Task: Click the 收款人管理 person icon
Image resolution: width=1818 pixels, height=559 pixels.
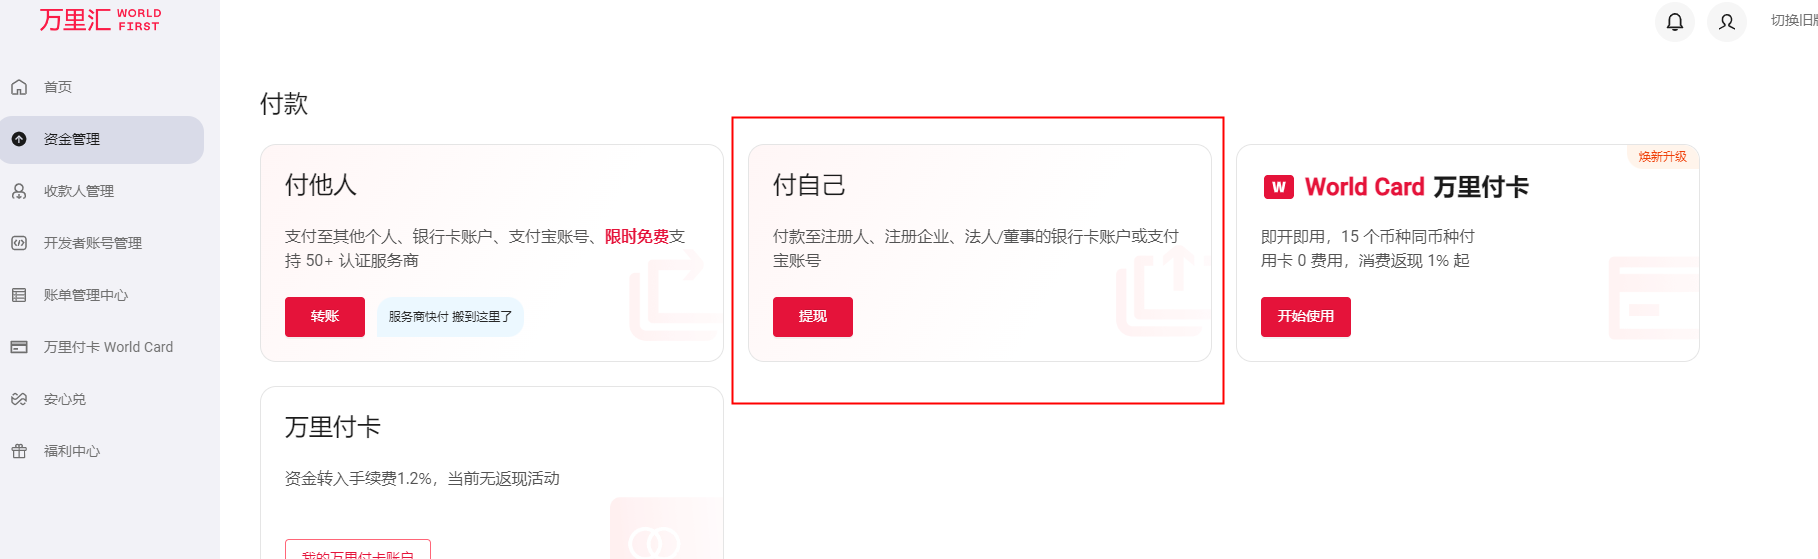Action: coord(19,191)
